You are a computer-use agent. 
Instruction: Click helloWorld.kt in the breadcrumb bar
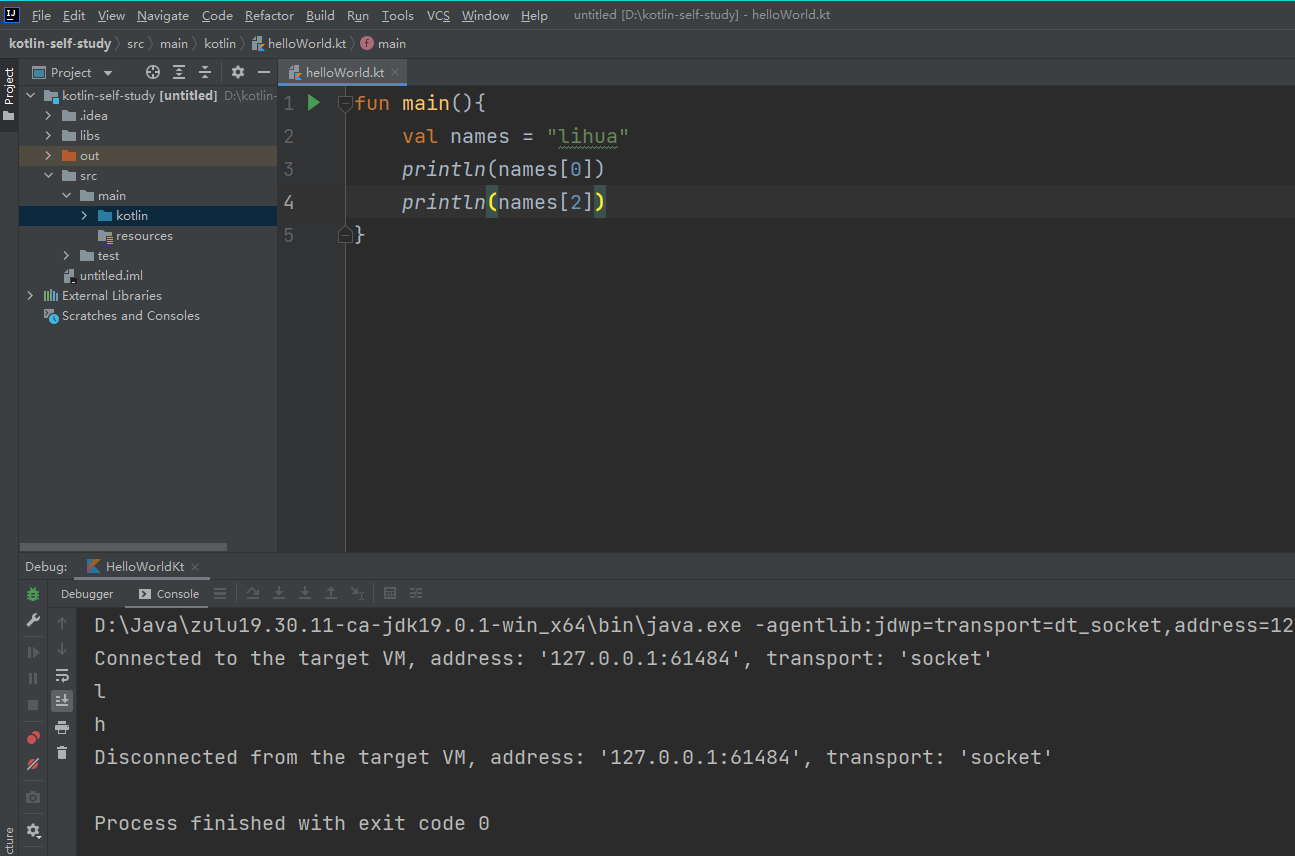click(299, 43)
